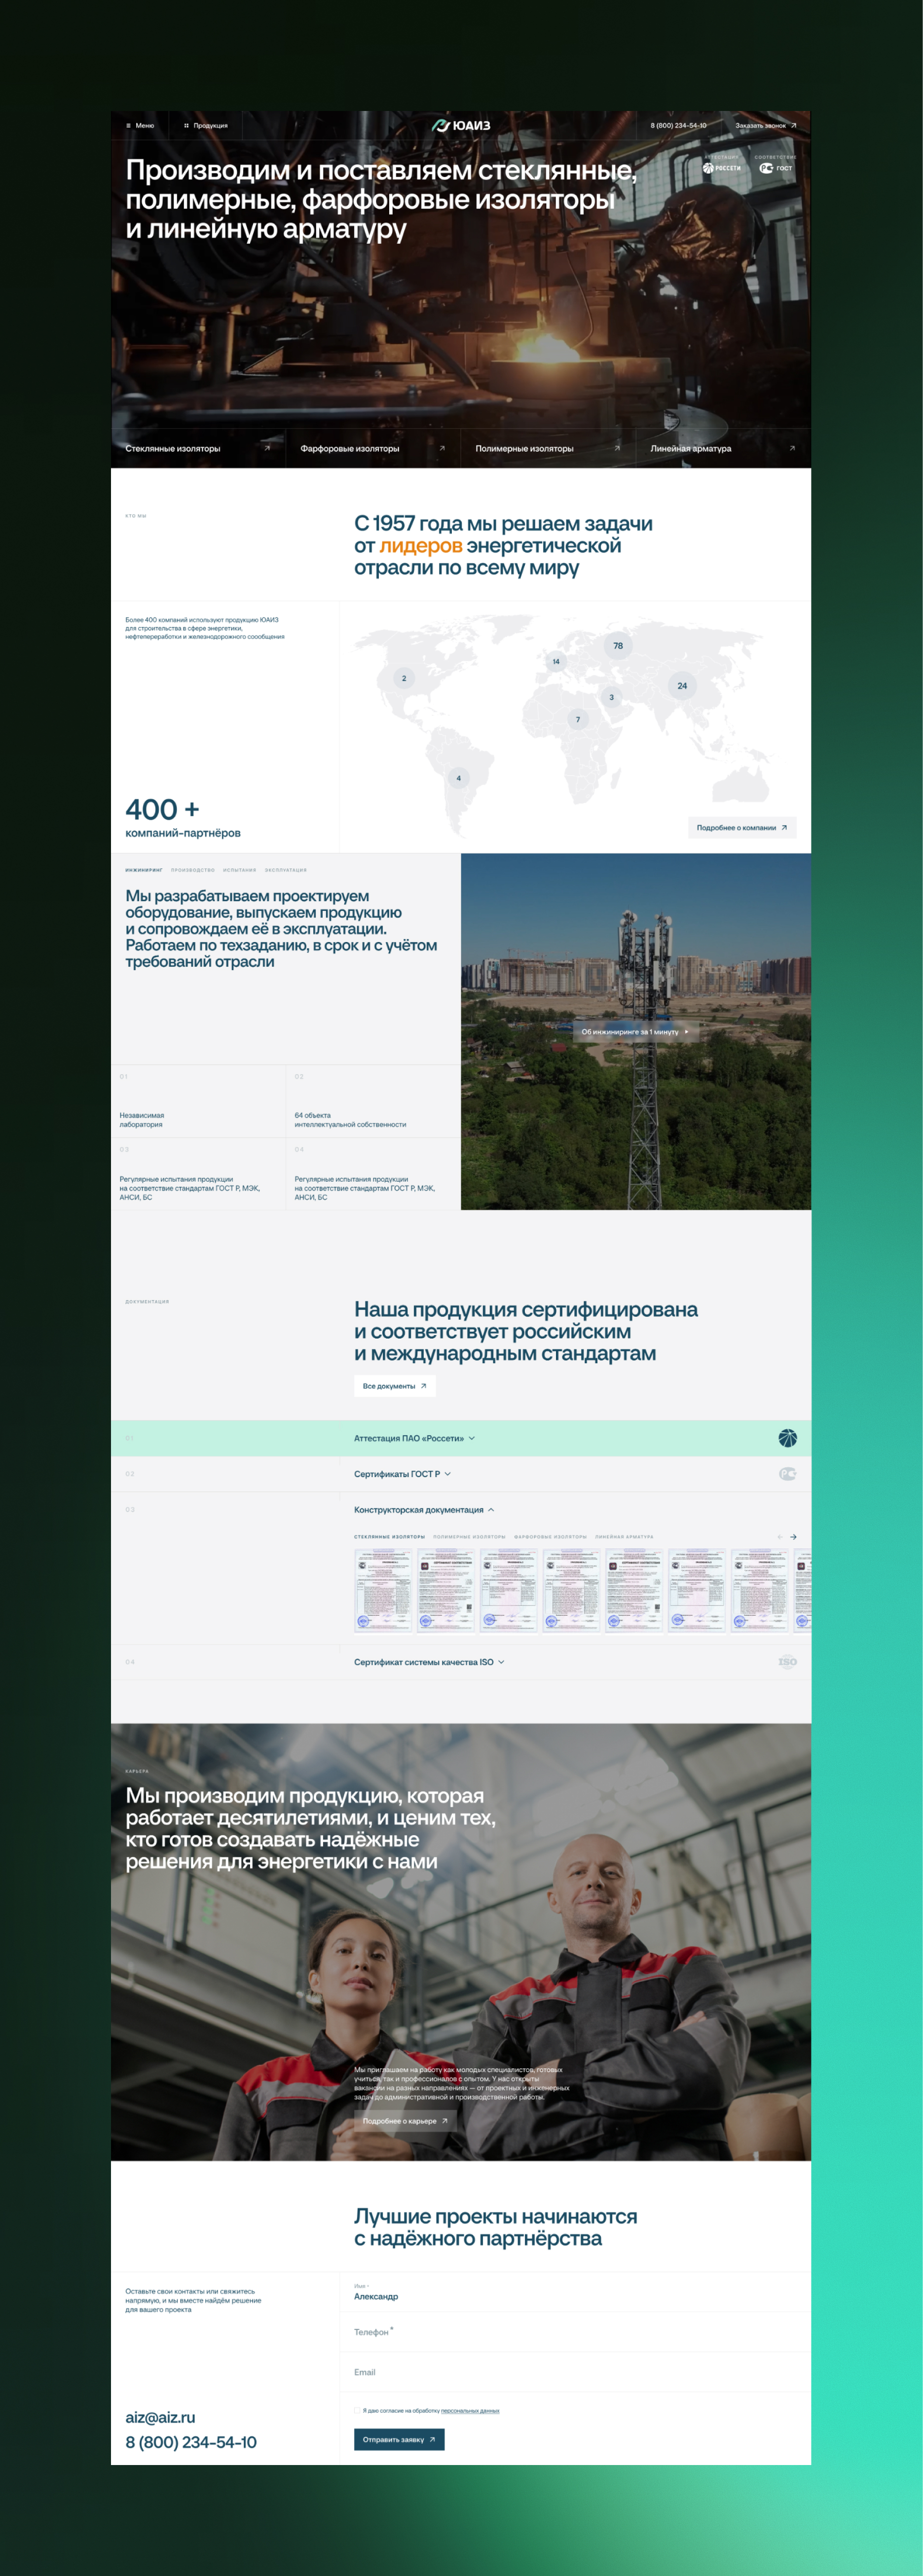Select the Полимерные изоляторы documents tab
The image size is (923, 2576).
pyautogui.click(x=470, y=1537)
